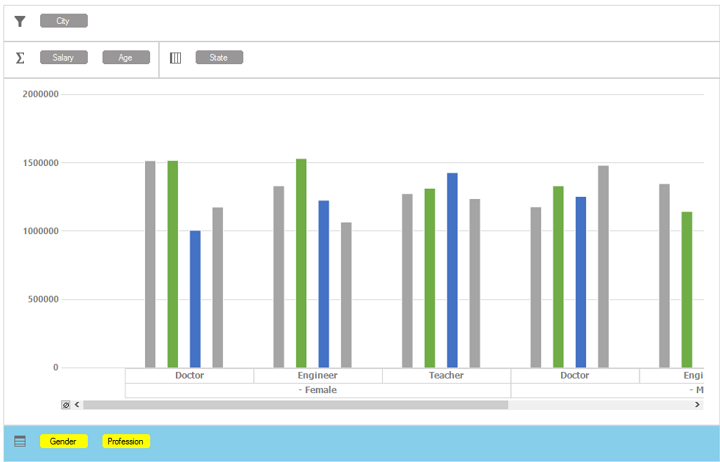This screenshot has width=720, height=462.
Task: Select the City filter field
Action: 64,21
